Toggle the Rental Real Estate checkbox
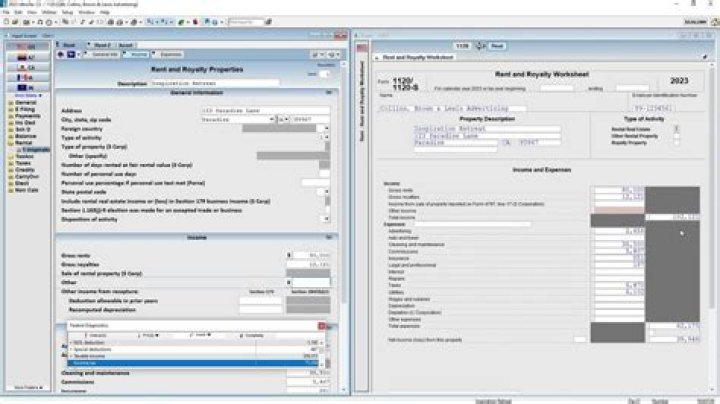720x404 pixels. tap(677, 128)
